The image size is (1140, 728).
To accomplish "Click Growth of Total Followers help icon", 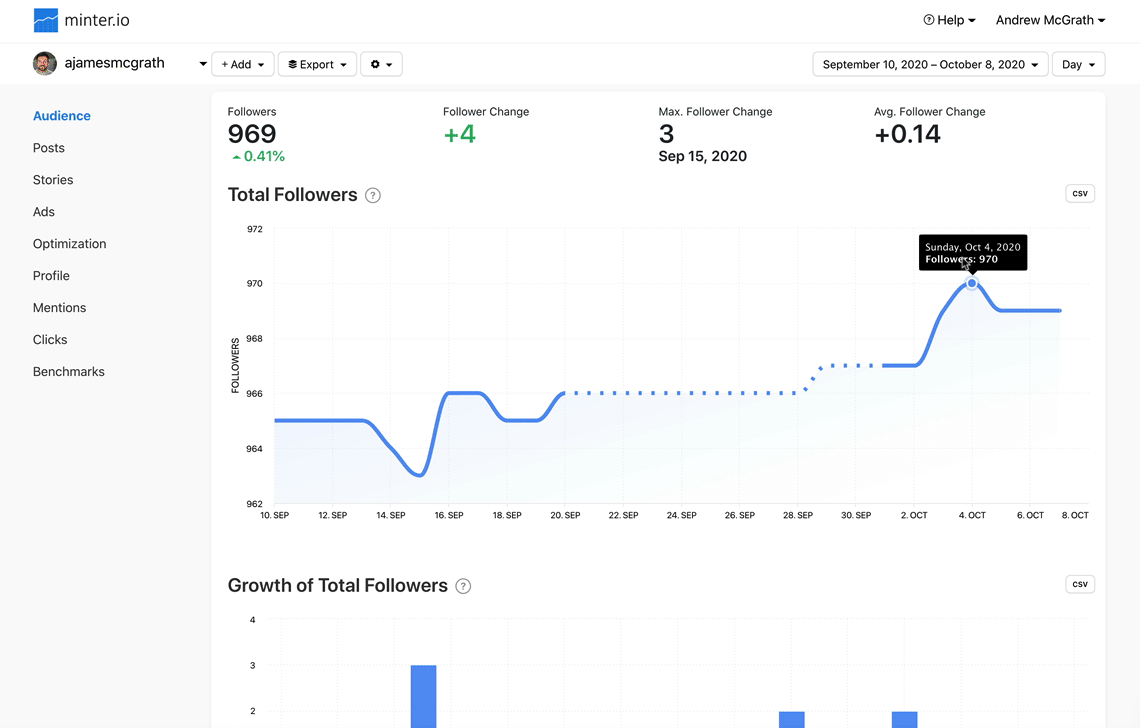I will click(463, 586).
